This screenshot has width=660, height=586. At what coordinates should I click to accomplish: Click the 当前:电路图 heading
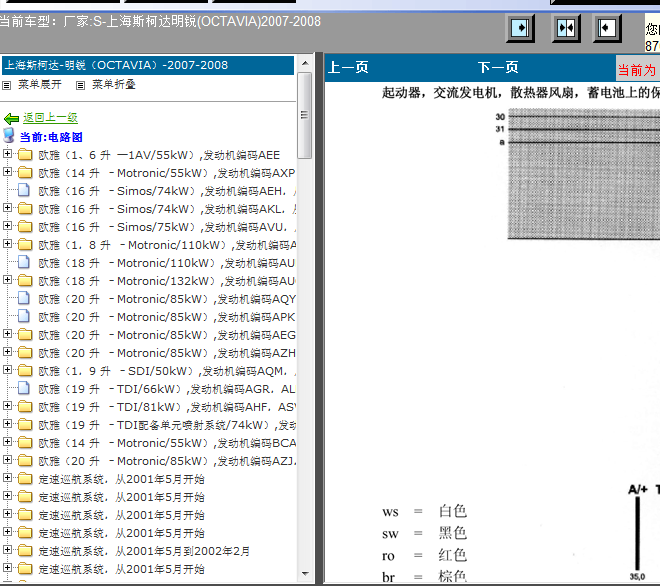pyautogui.click(x=51, y=137)
